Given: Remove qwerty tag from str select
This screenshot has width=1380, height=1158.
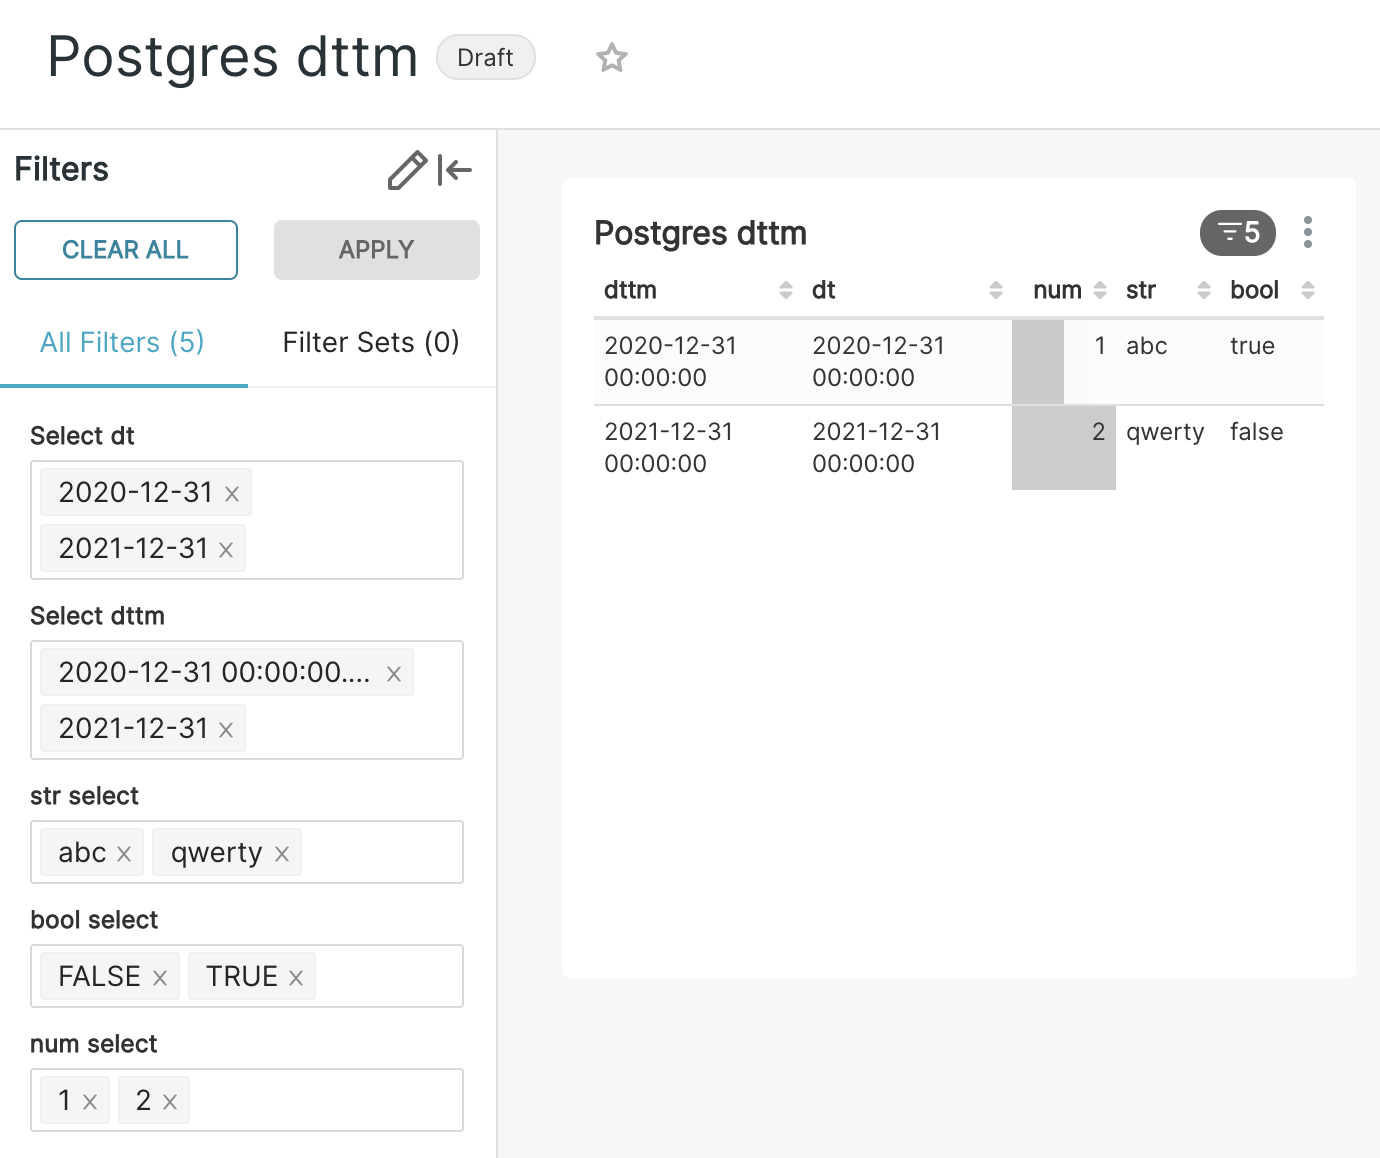Looking at the screenshot, I should [x=282, y=854].
